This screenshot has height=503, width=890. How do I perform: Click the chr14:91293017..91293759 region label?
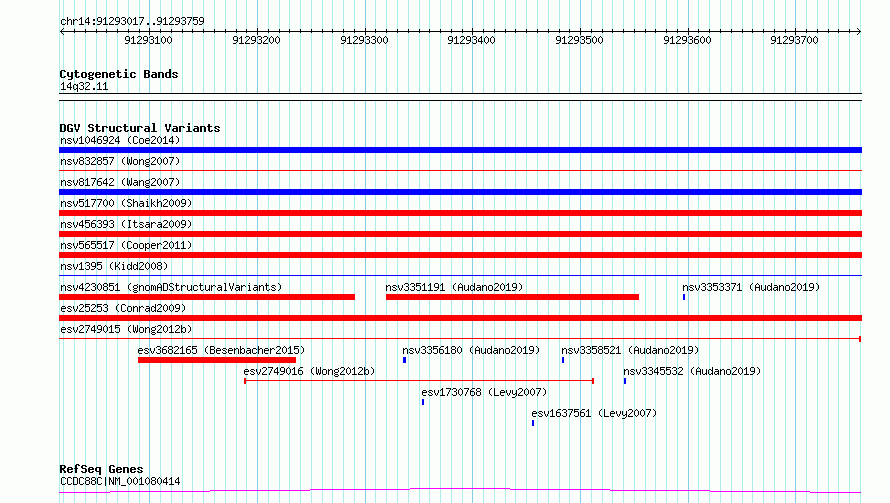coord(132,22)
